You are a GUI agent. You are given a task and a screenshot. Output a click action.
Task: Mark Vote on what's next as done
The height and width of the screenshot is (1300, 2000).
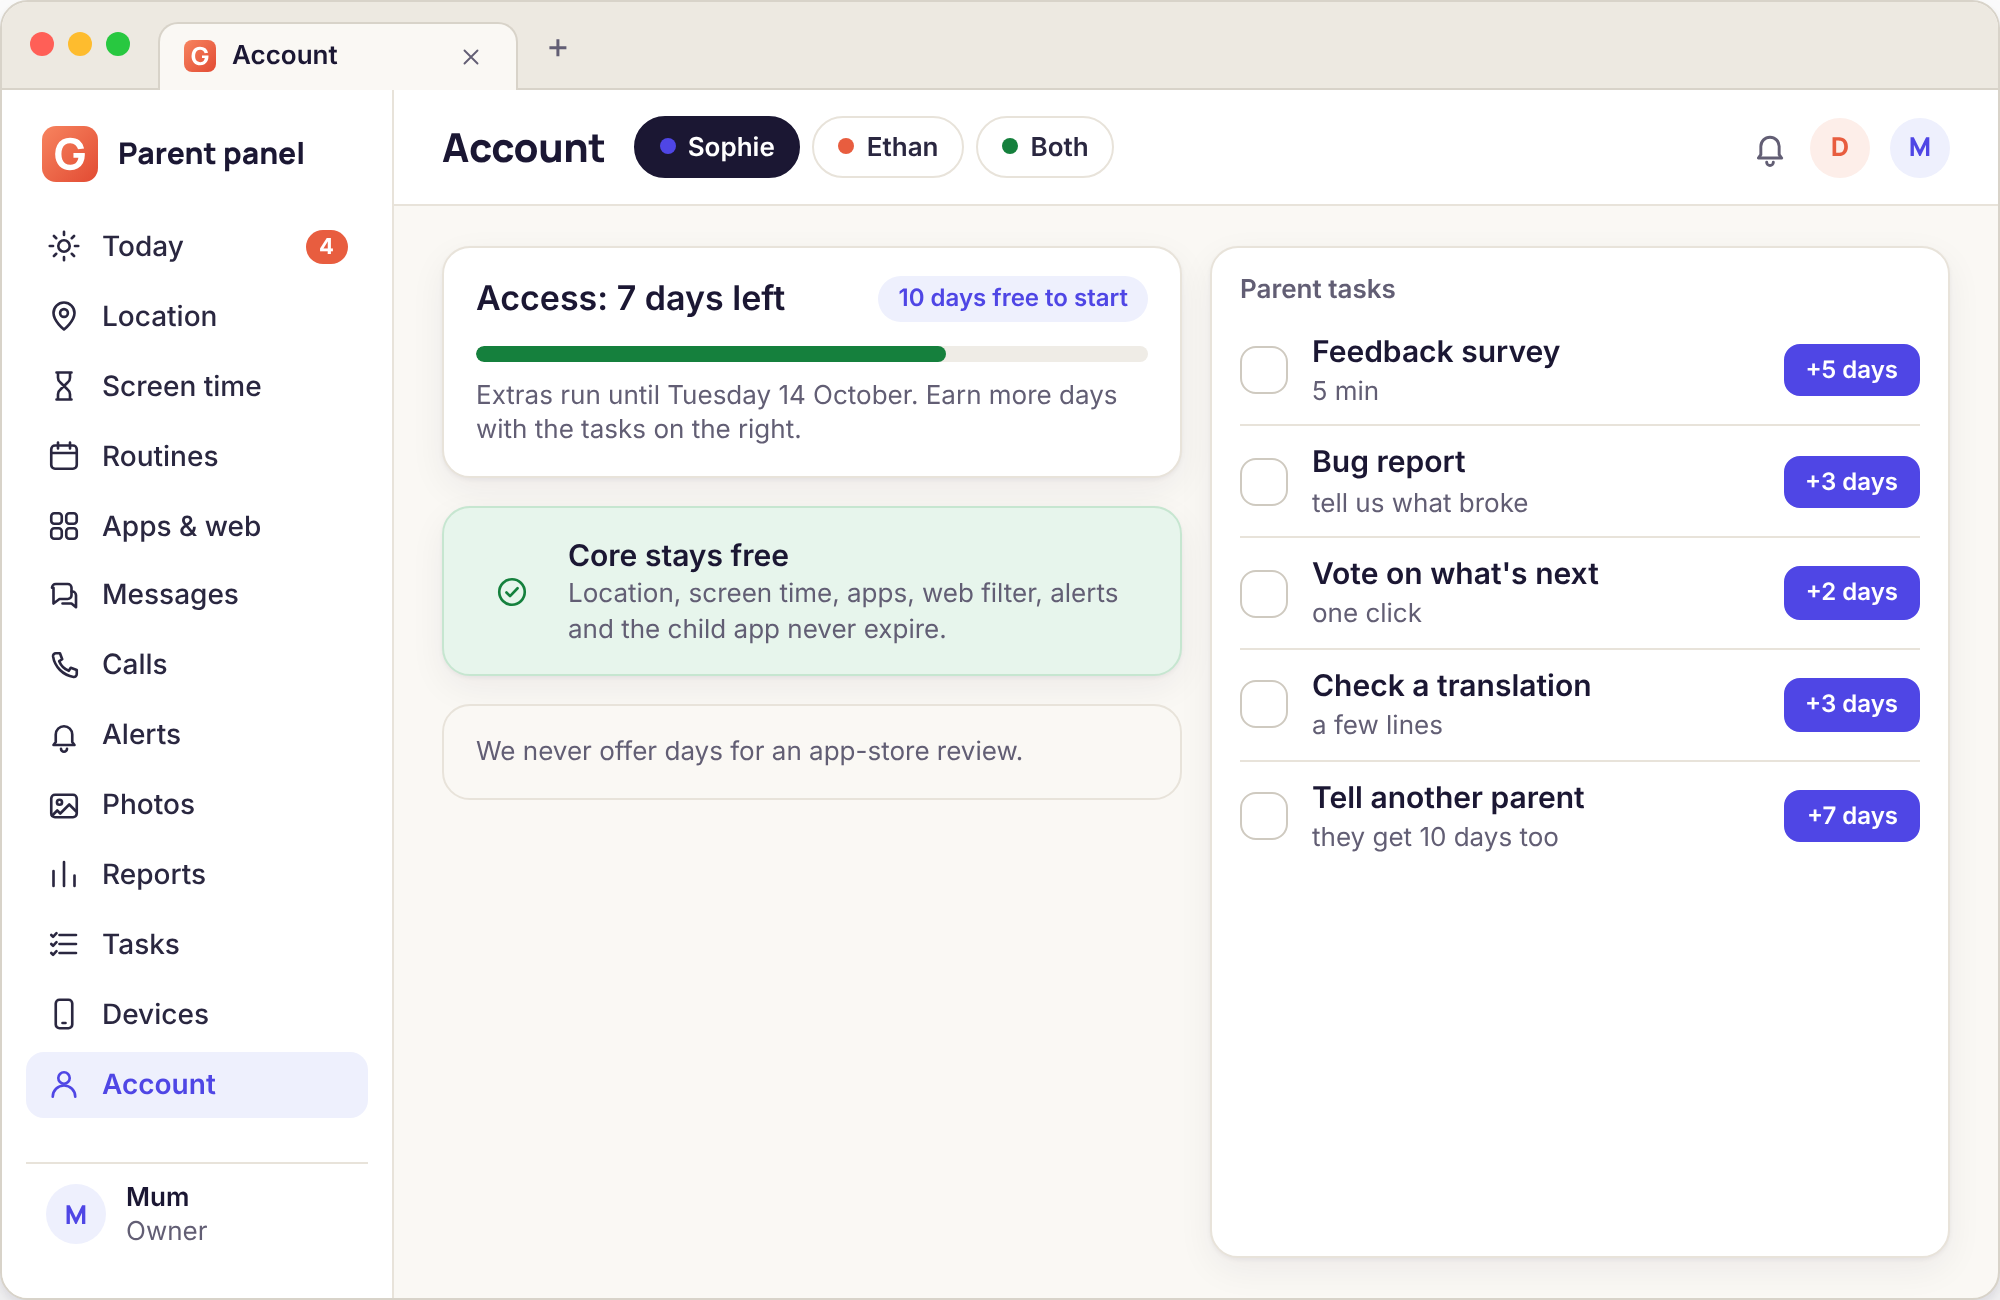1264,594
